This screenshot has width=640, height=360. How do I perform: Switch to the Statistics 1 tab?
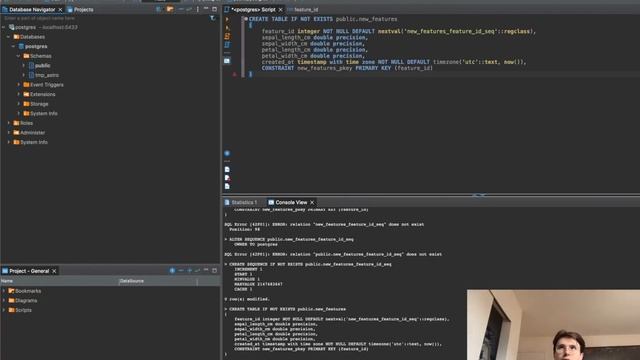click(241, 202)
